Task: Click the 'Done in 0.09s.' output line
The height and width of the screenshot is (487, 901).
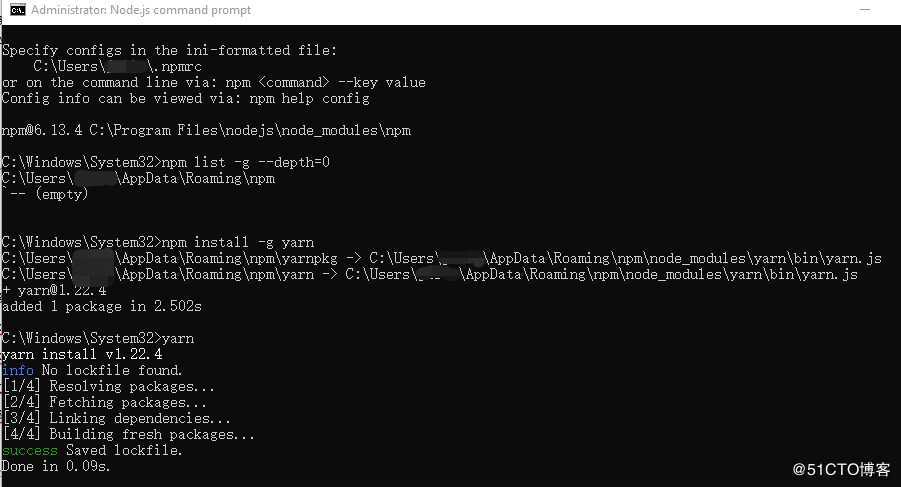Action: (x=56, y=466)
